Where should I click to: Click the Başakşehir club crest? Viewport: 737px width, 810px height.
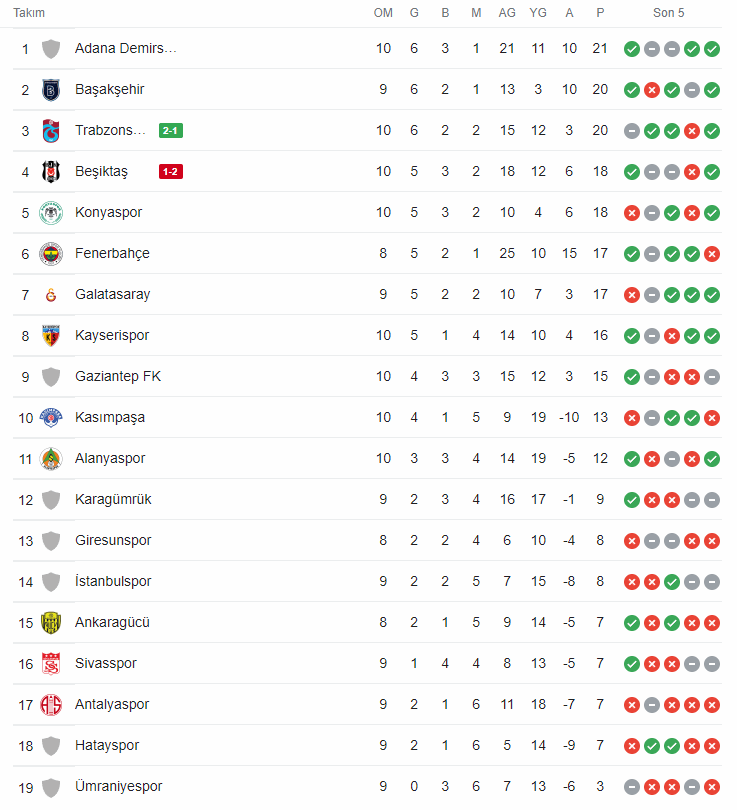pyautogui.click(x=51, y=90)
